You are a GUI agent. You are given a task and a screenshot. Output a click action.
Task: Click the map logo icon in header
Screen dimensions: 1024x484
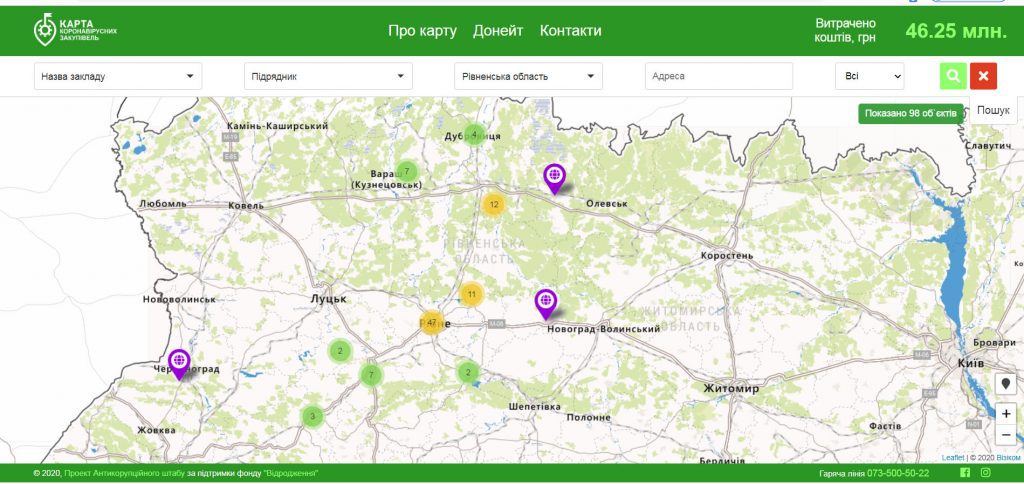45,31
